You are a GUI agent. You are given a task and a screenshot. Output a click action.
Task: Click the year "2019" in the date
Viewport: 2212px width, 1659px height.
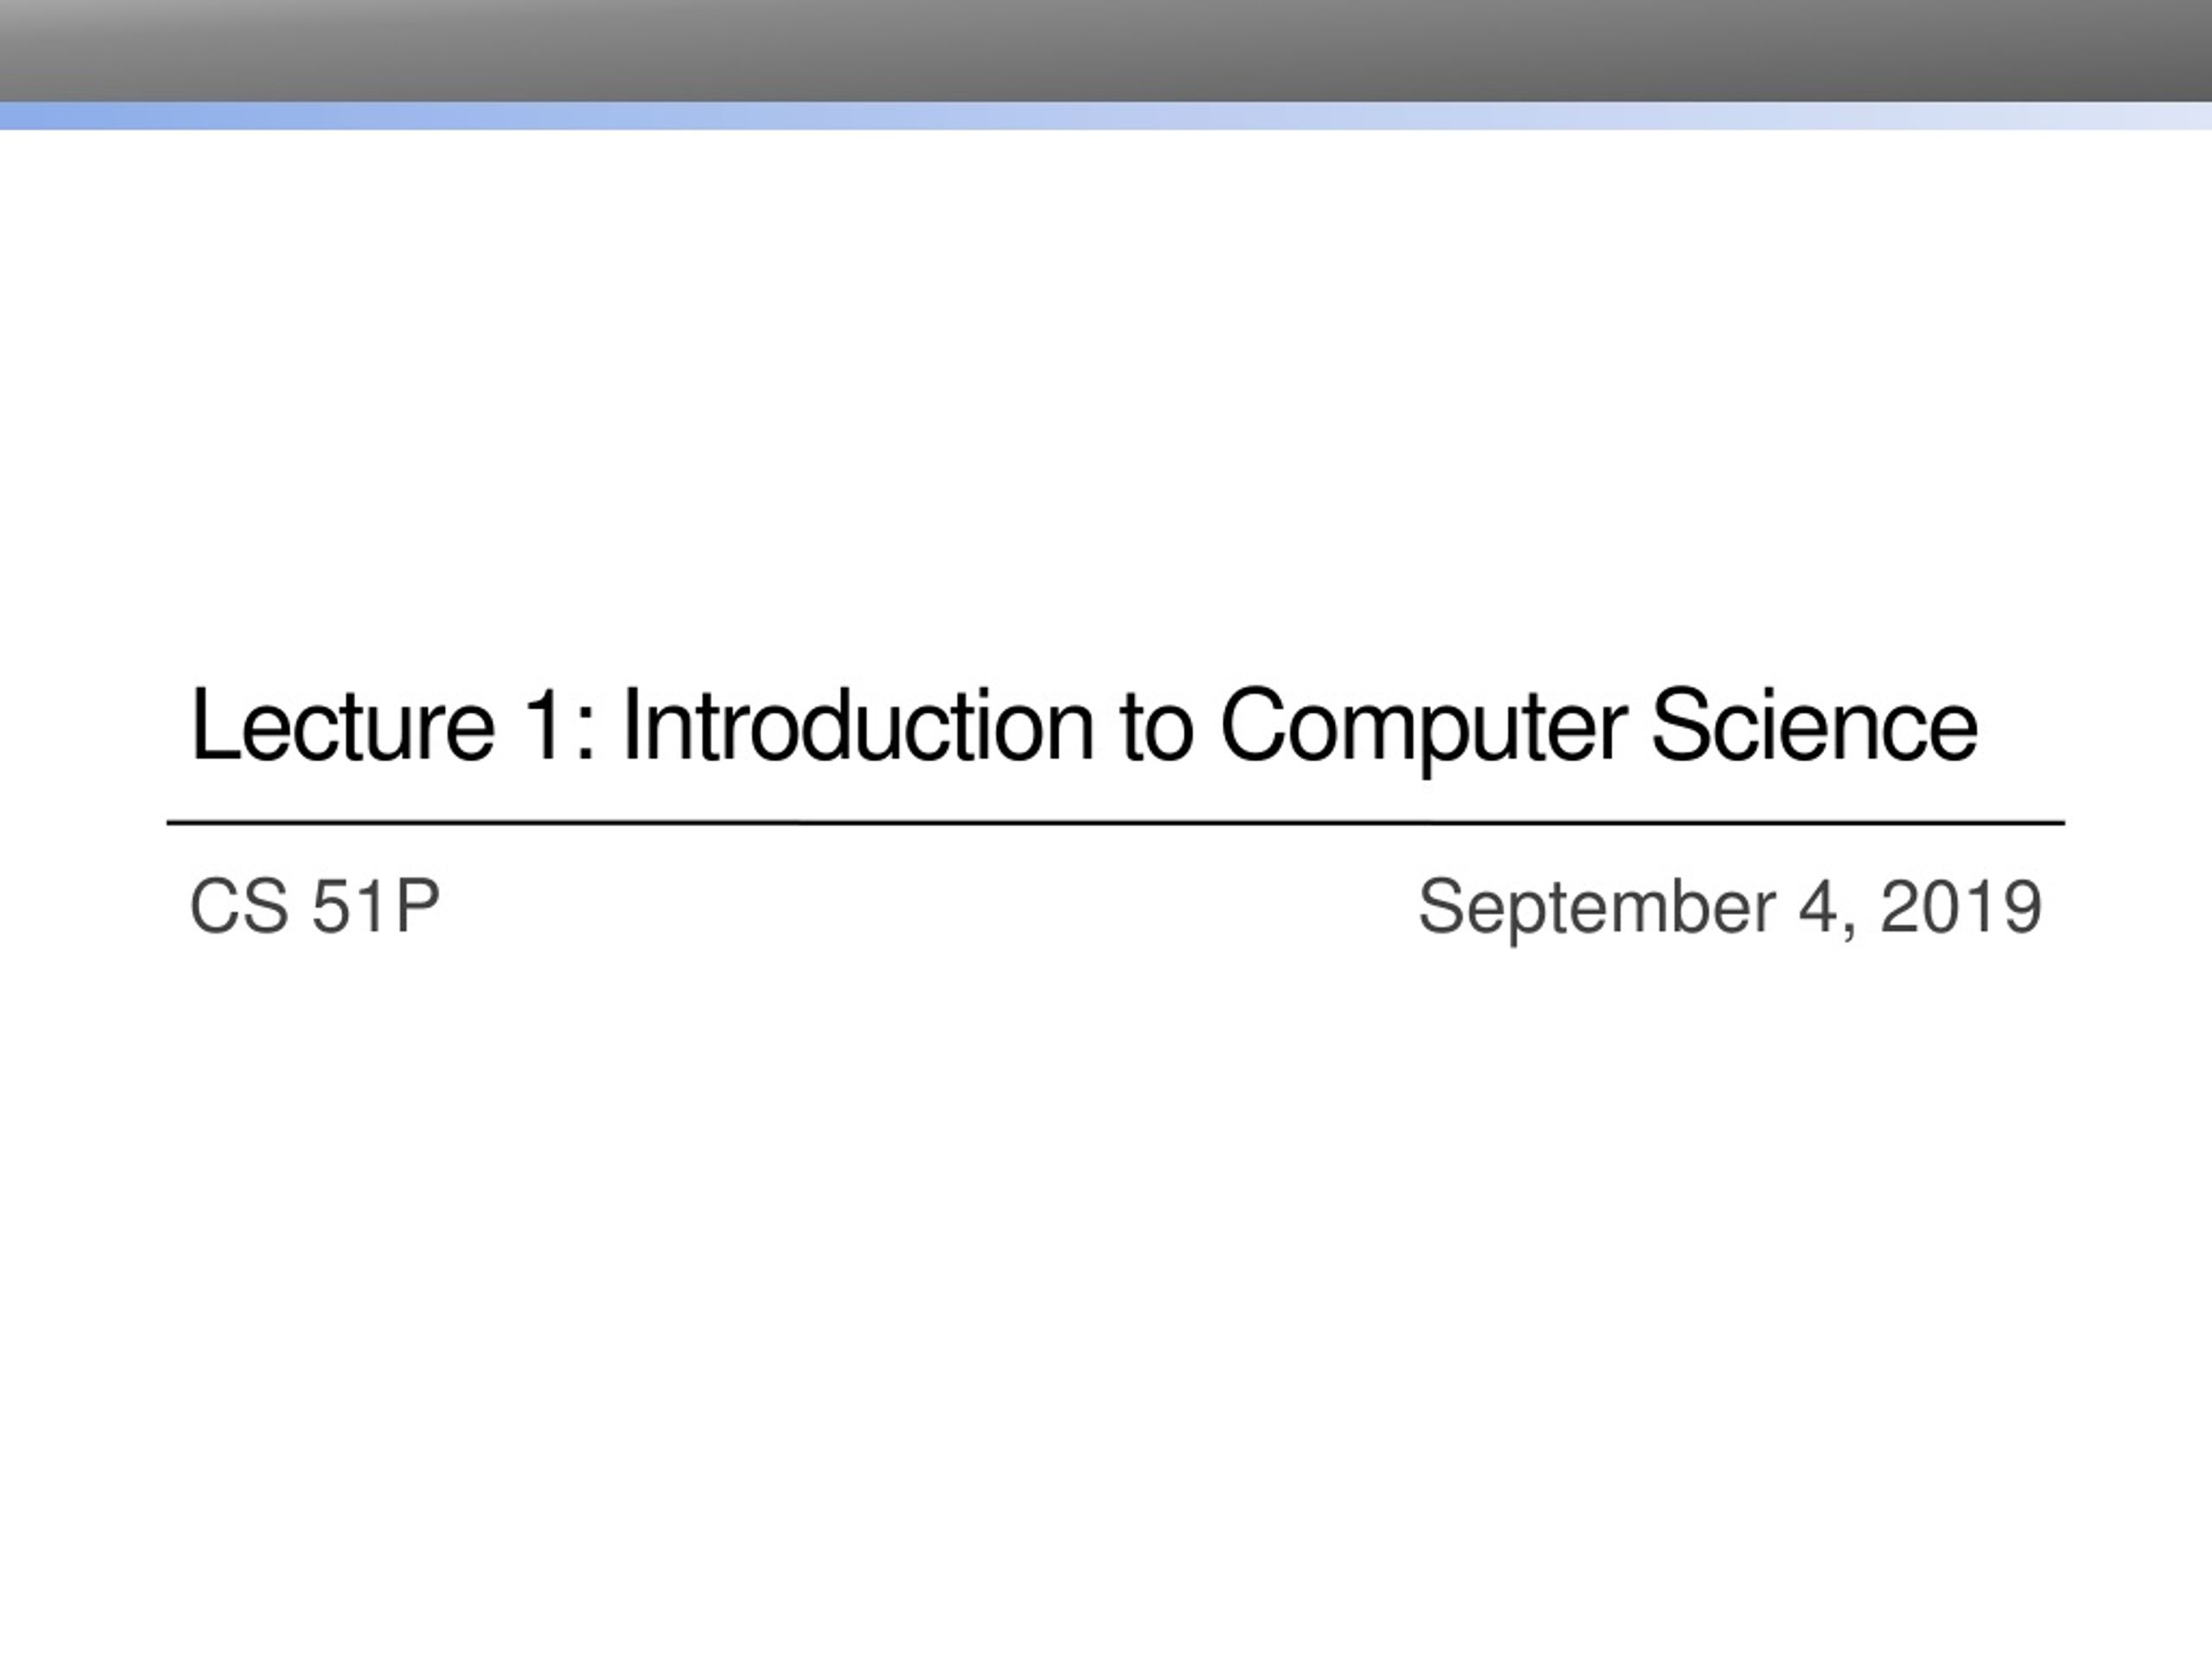(1961, 907)
